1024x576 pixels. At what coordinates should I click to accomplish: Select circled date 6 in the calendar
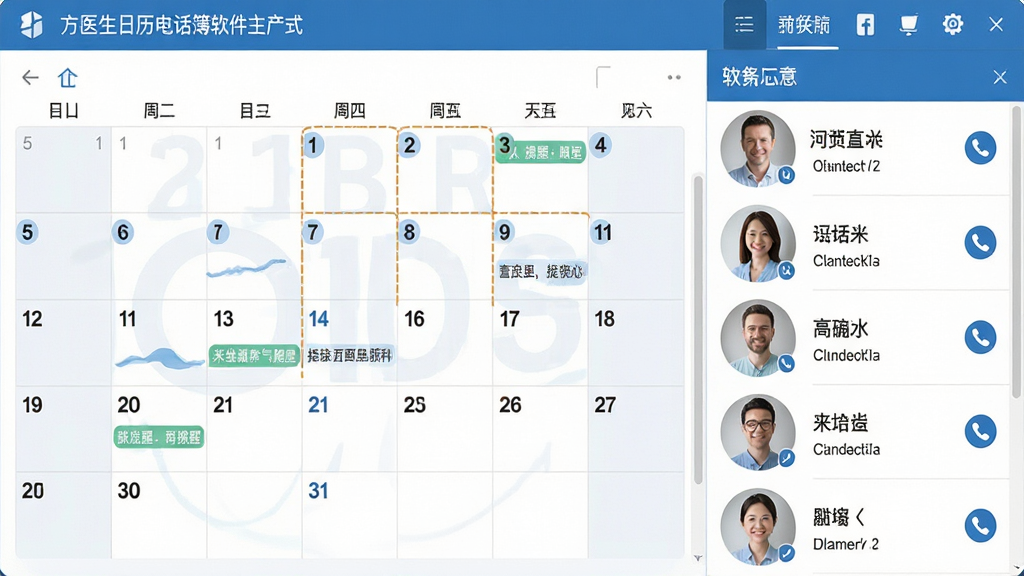point(123,232)
